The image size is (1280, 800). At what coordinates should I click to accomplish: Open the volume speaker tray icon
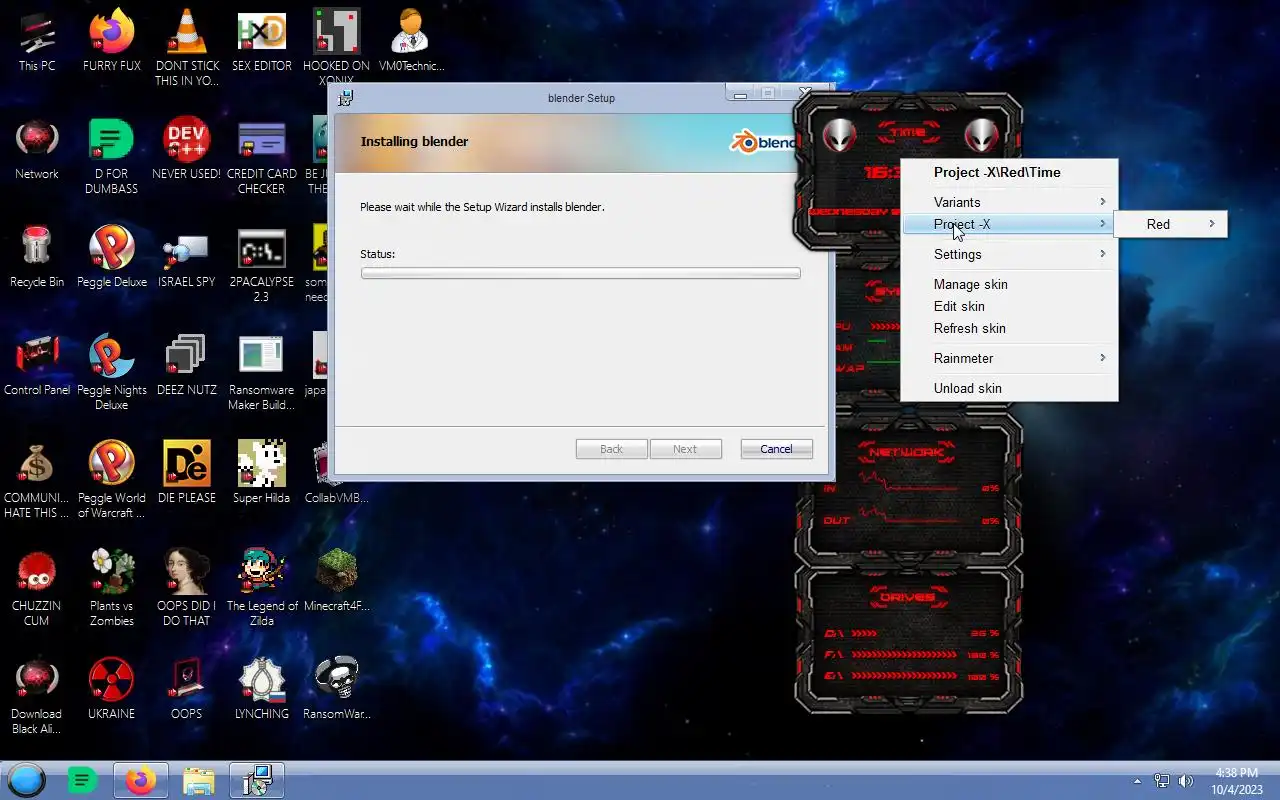point(1186,781)
